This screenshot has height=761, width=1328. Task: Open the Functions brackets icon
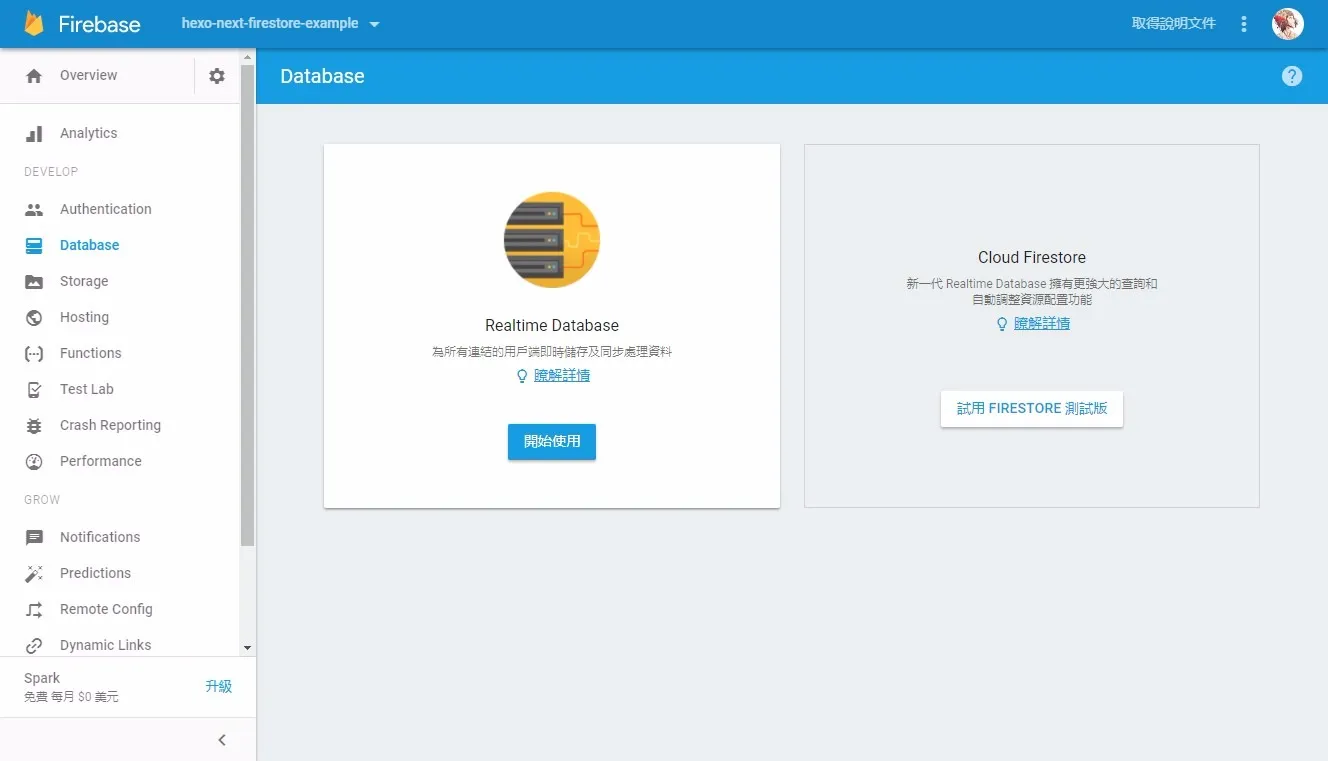point(34,353)
